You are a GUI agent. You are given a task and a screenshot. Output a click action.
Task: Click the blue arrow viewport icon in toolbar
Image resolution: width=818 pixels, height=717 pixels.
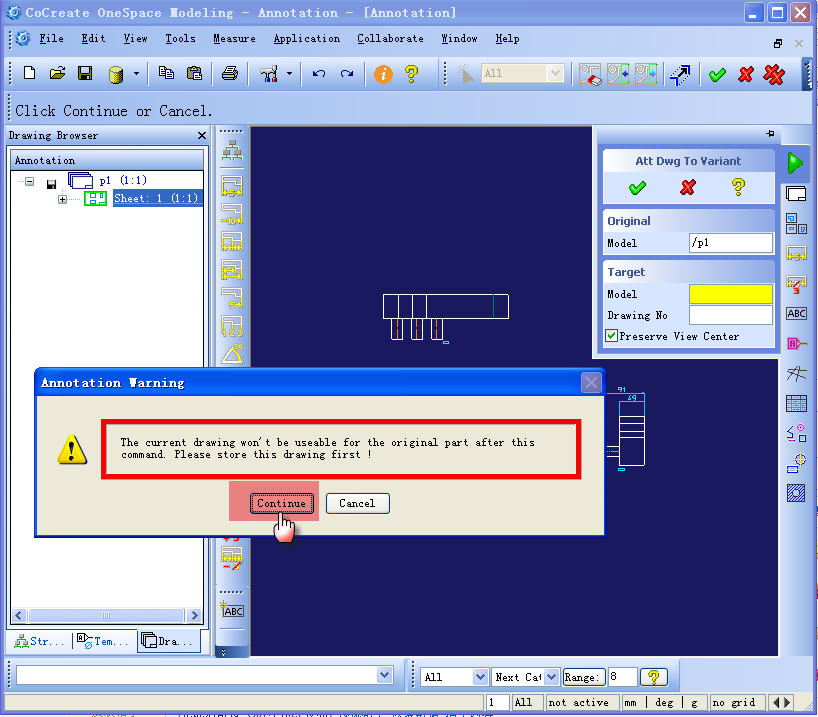(680, 75)
